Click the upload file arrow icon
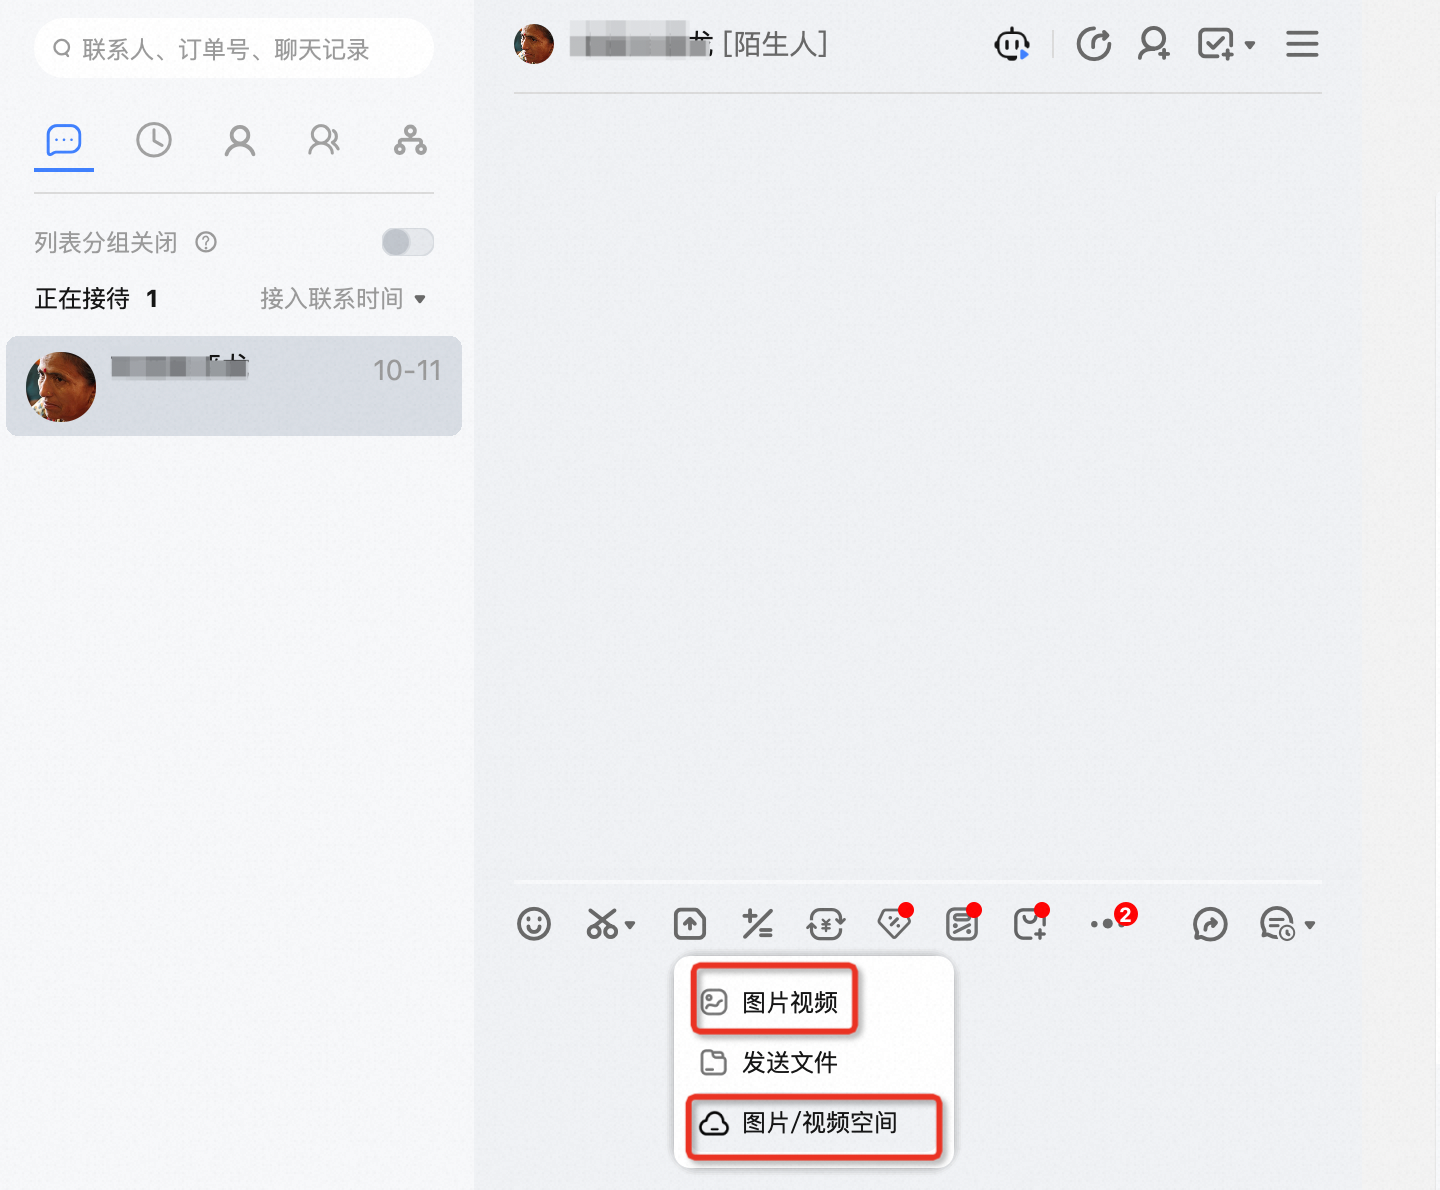 (690, 924)
